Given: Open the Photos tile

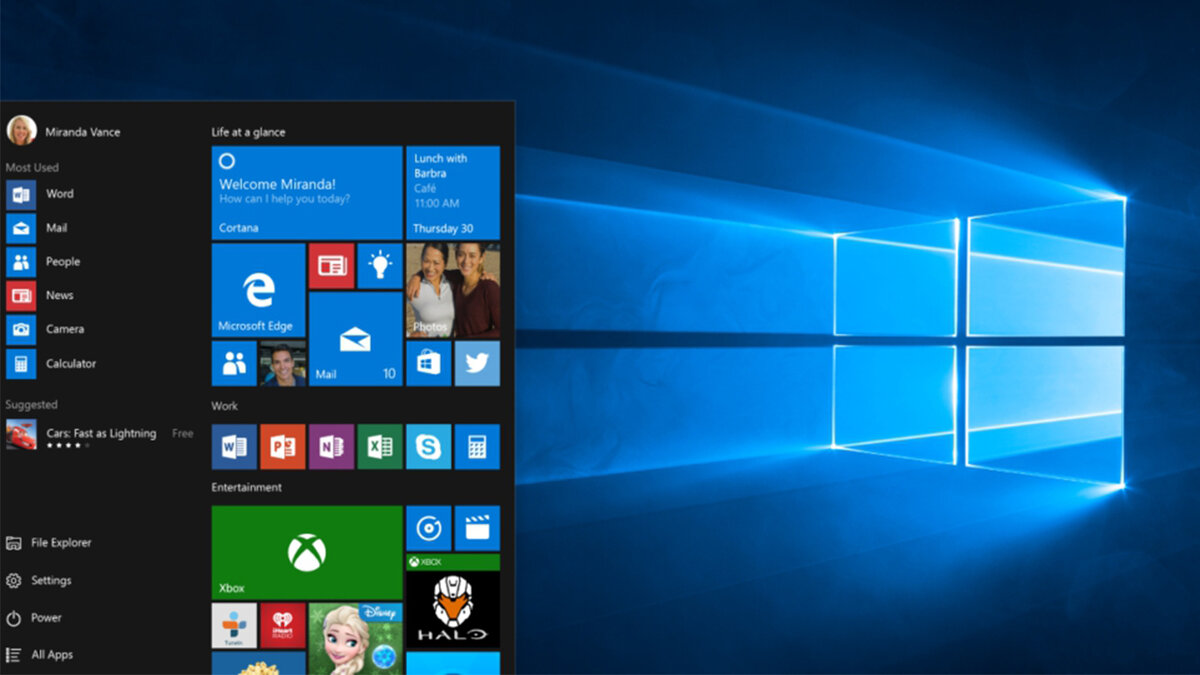Looking at the screenshot, I should [x=453, y=290].
